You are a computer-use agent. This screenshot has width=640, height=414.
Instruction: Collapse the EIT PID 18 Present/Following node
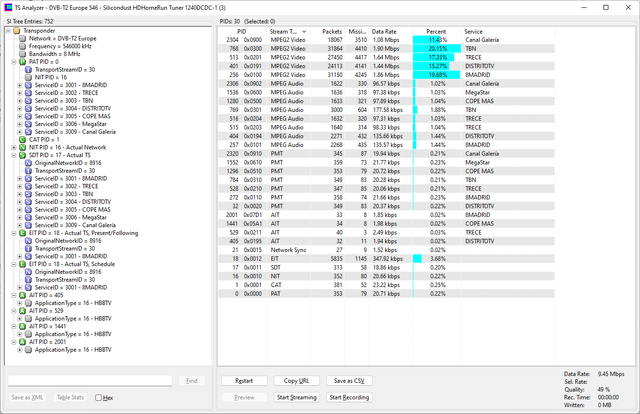[x=13, y=233]
